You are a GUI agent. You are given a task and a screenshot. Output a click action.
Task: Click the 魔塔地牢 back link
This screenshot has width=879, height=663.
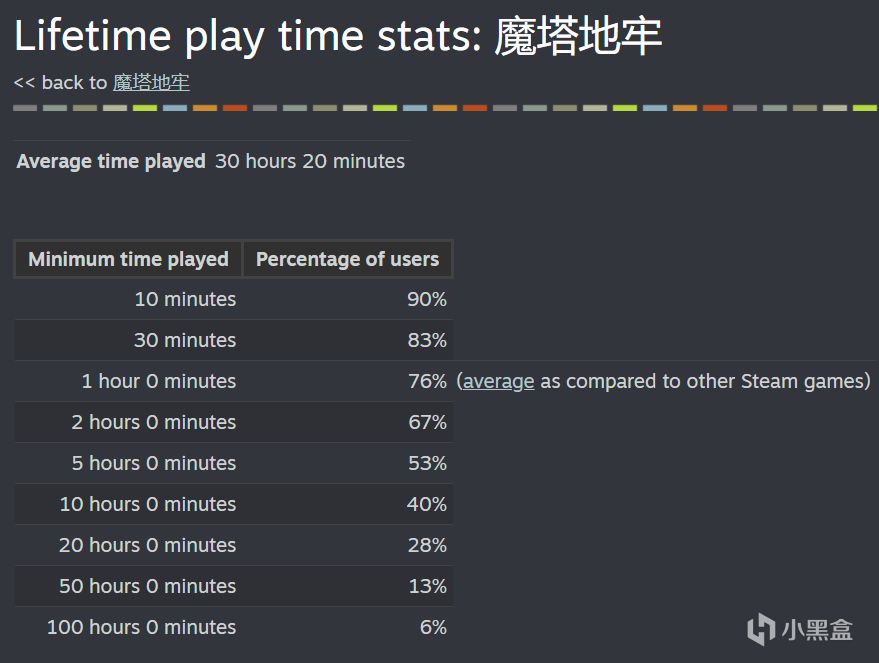151,83
